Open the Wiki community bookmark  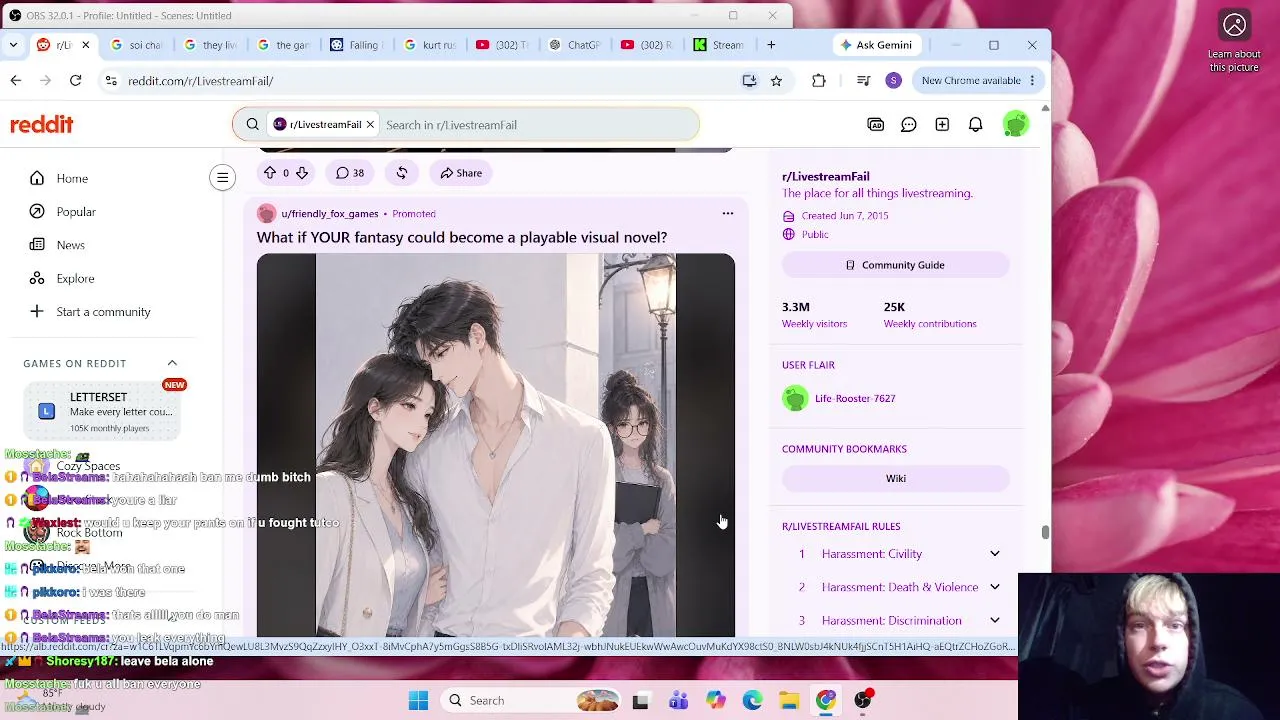[896, 478]
